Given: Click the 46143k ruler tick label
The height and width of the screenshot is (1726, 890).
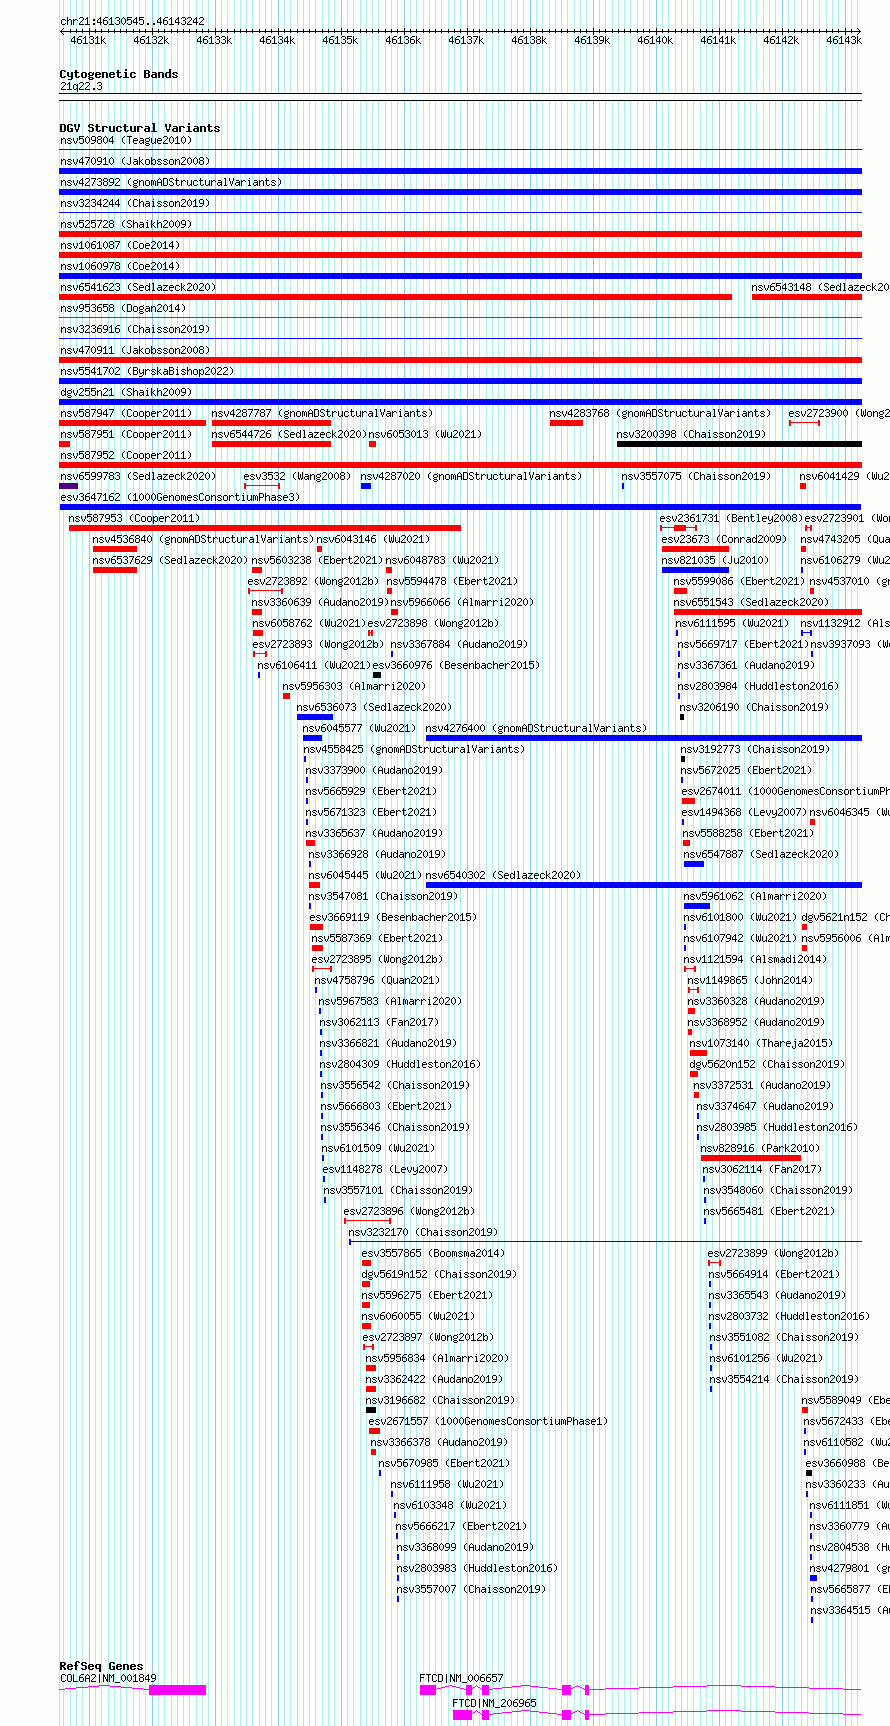Looking at the screenshot, I should click(x=843, y=40).
